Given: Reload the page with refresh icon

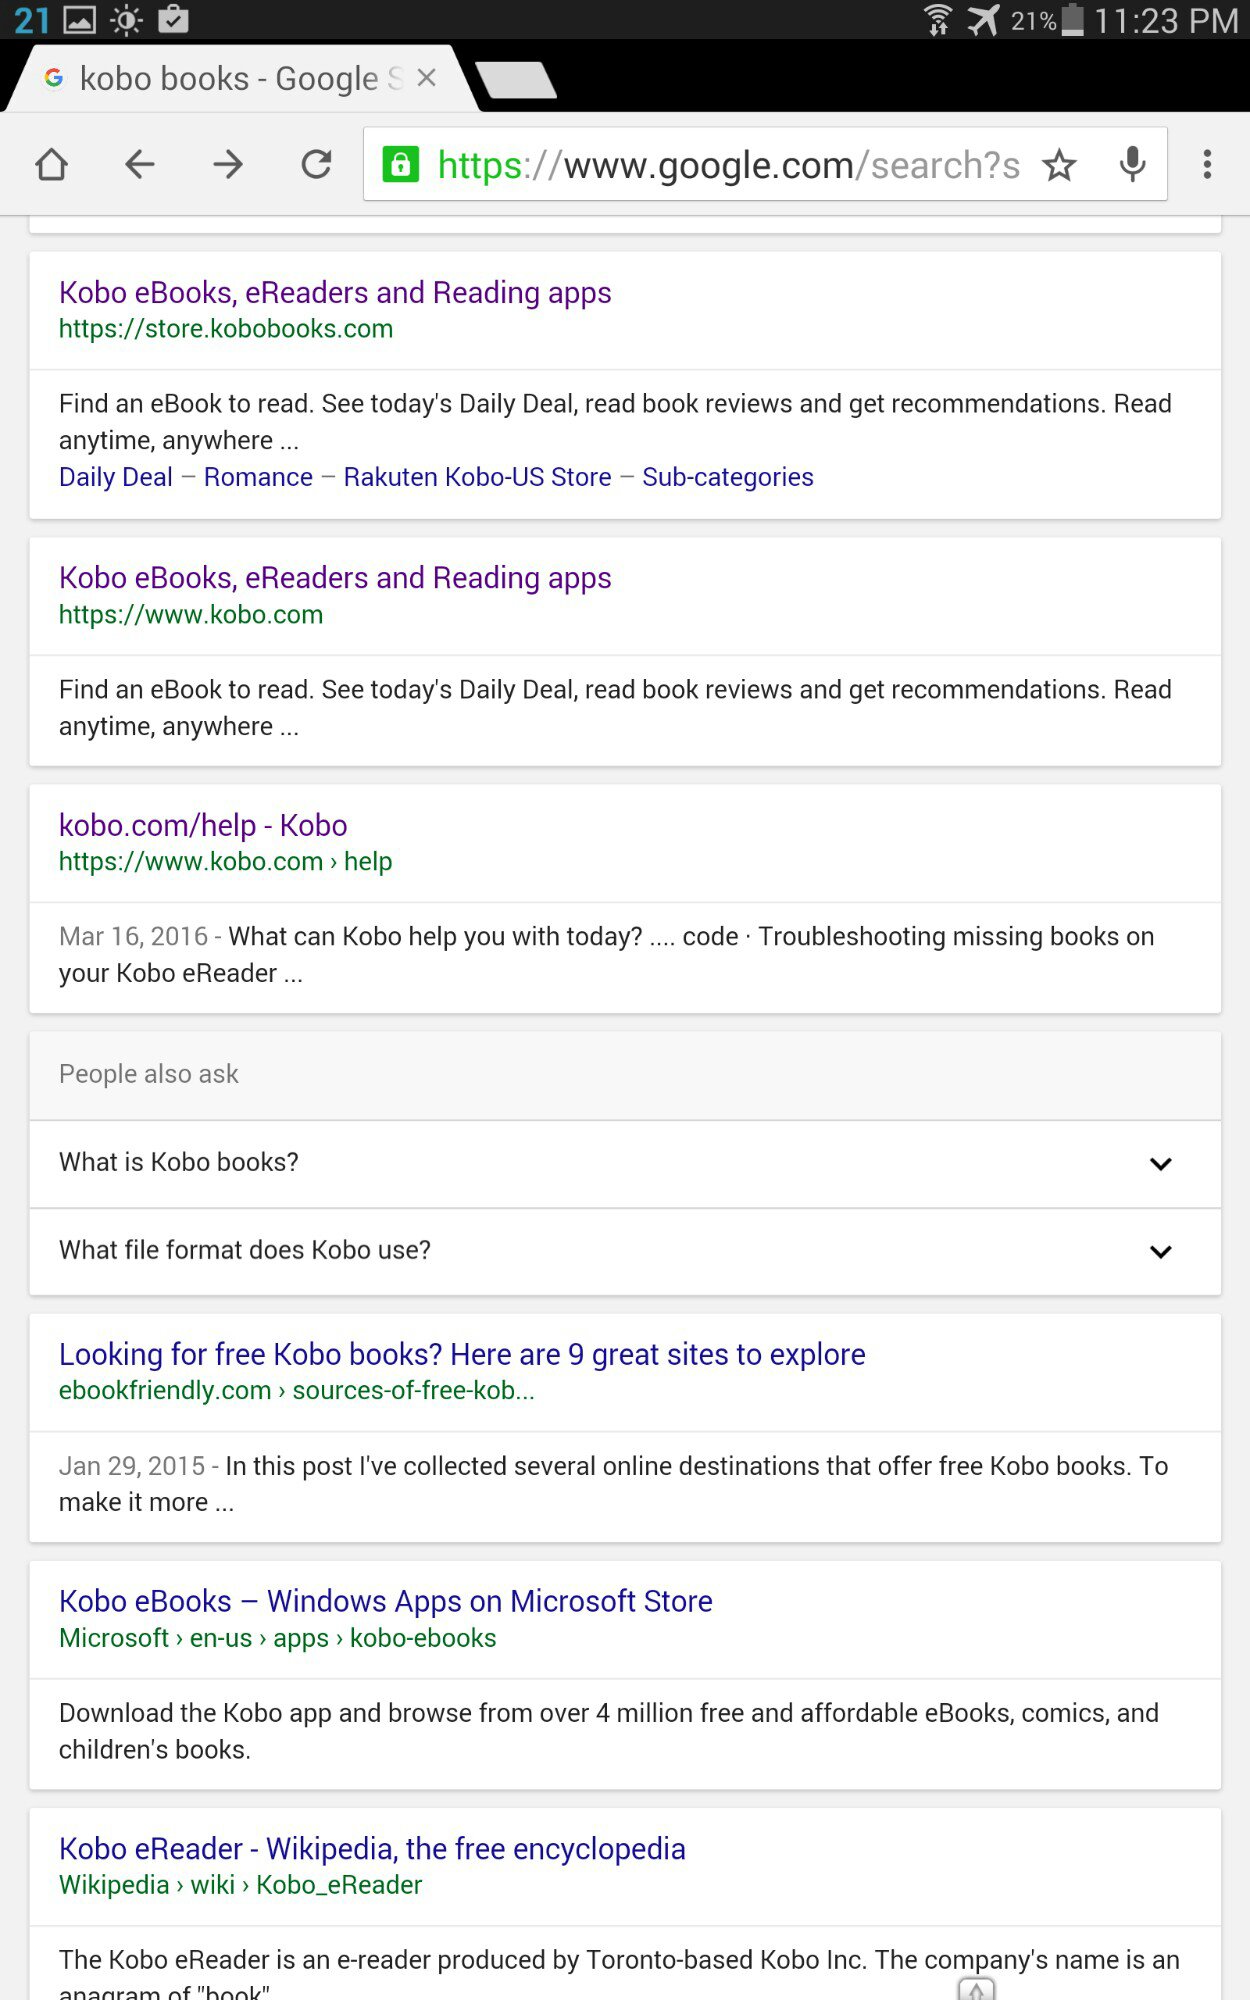Looking at the screenshot, I should (x=316, y=165).
